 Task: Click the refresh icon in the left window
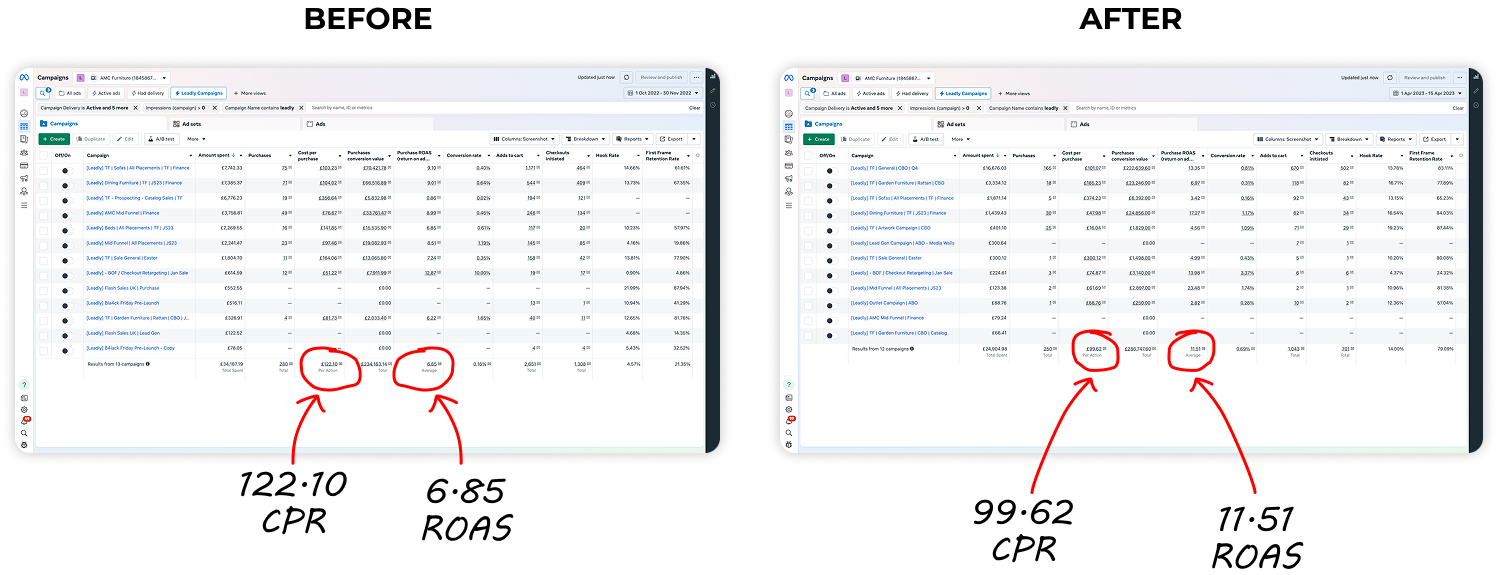[x=626, y=77]
